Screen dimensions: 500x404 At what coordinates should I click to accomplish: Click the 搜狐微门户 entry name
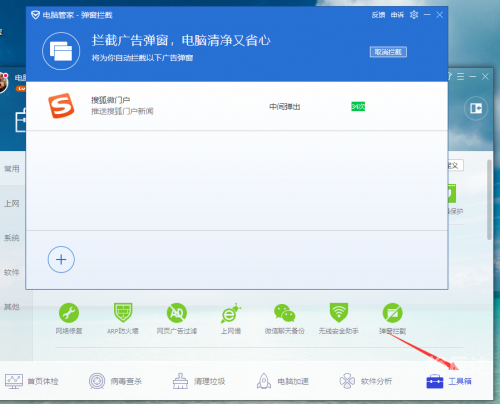point(111,100)
